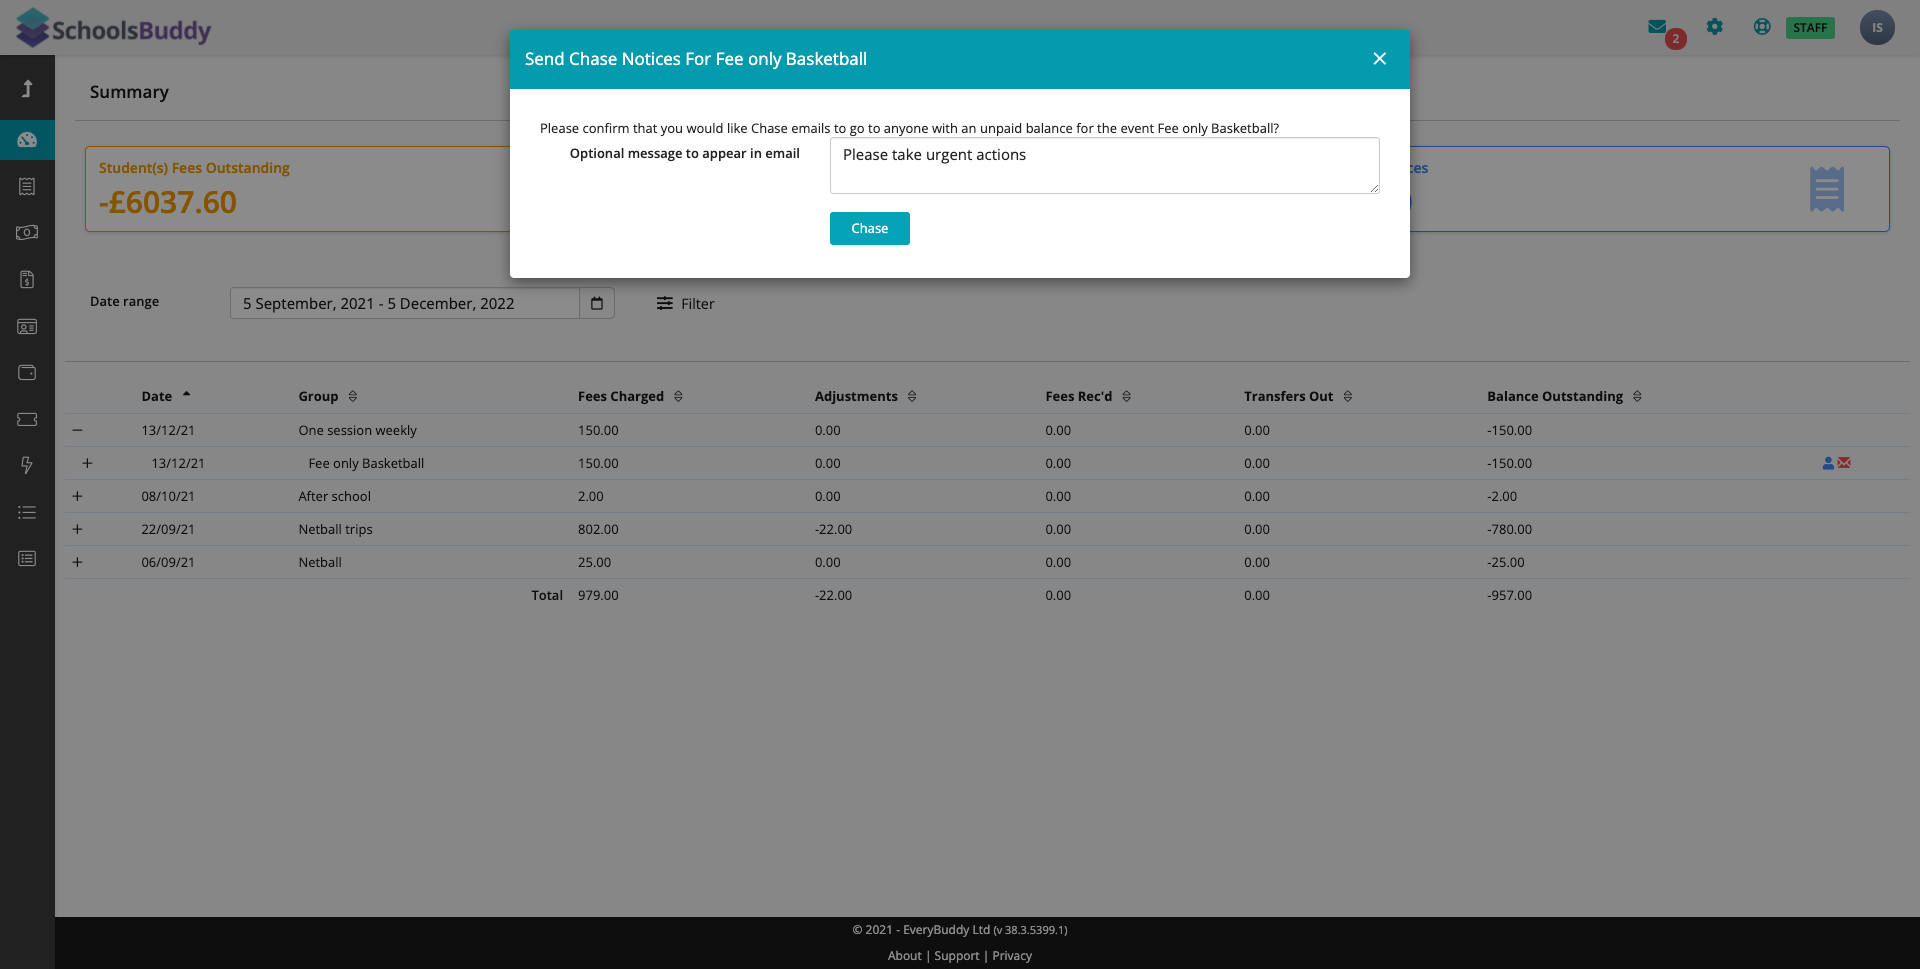Close the Send Chase Notices dialog
Image resolution: width=1920 pixels, height=969 pixels.
click(1379, 59)
